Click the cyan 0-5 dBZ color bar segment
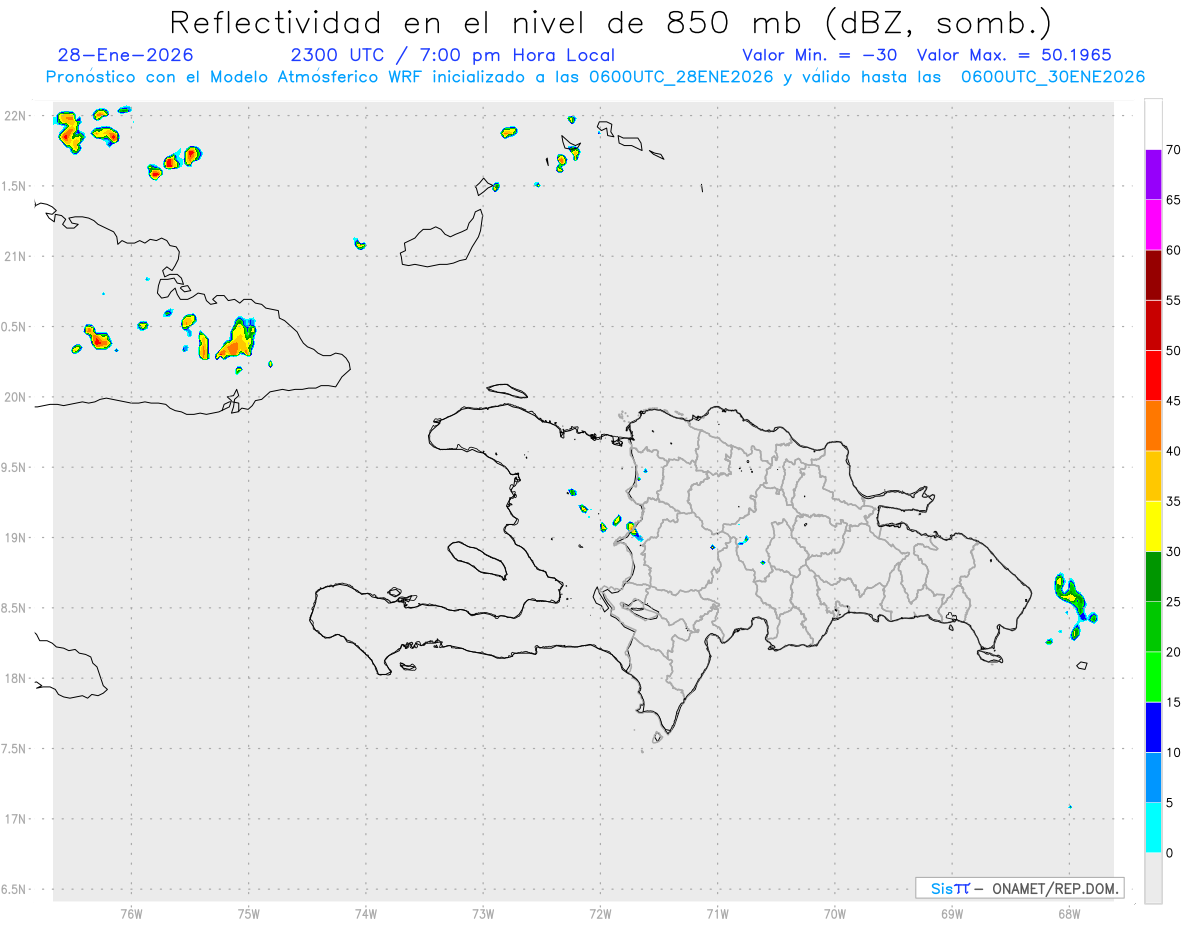Image resolution: width=1200 pixels, height=927 pixels. pos(1153,828)
